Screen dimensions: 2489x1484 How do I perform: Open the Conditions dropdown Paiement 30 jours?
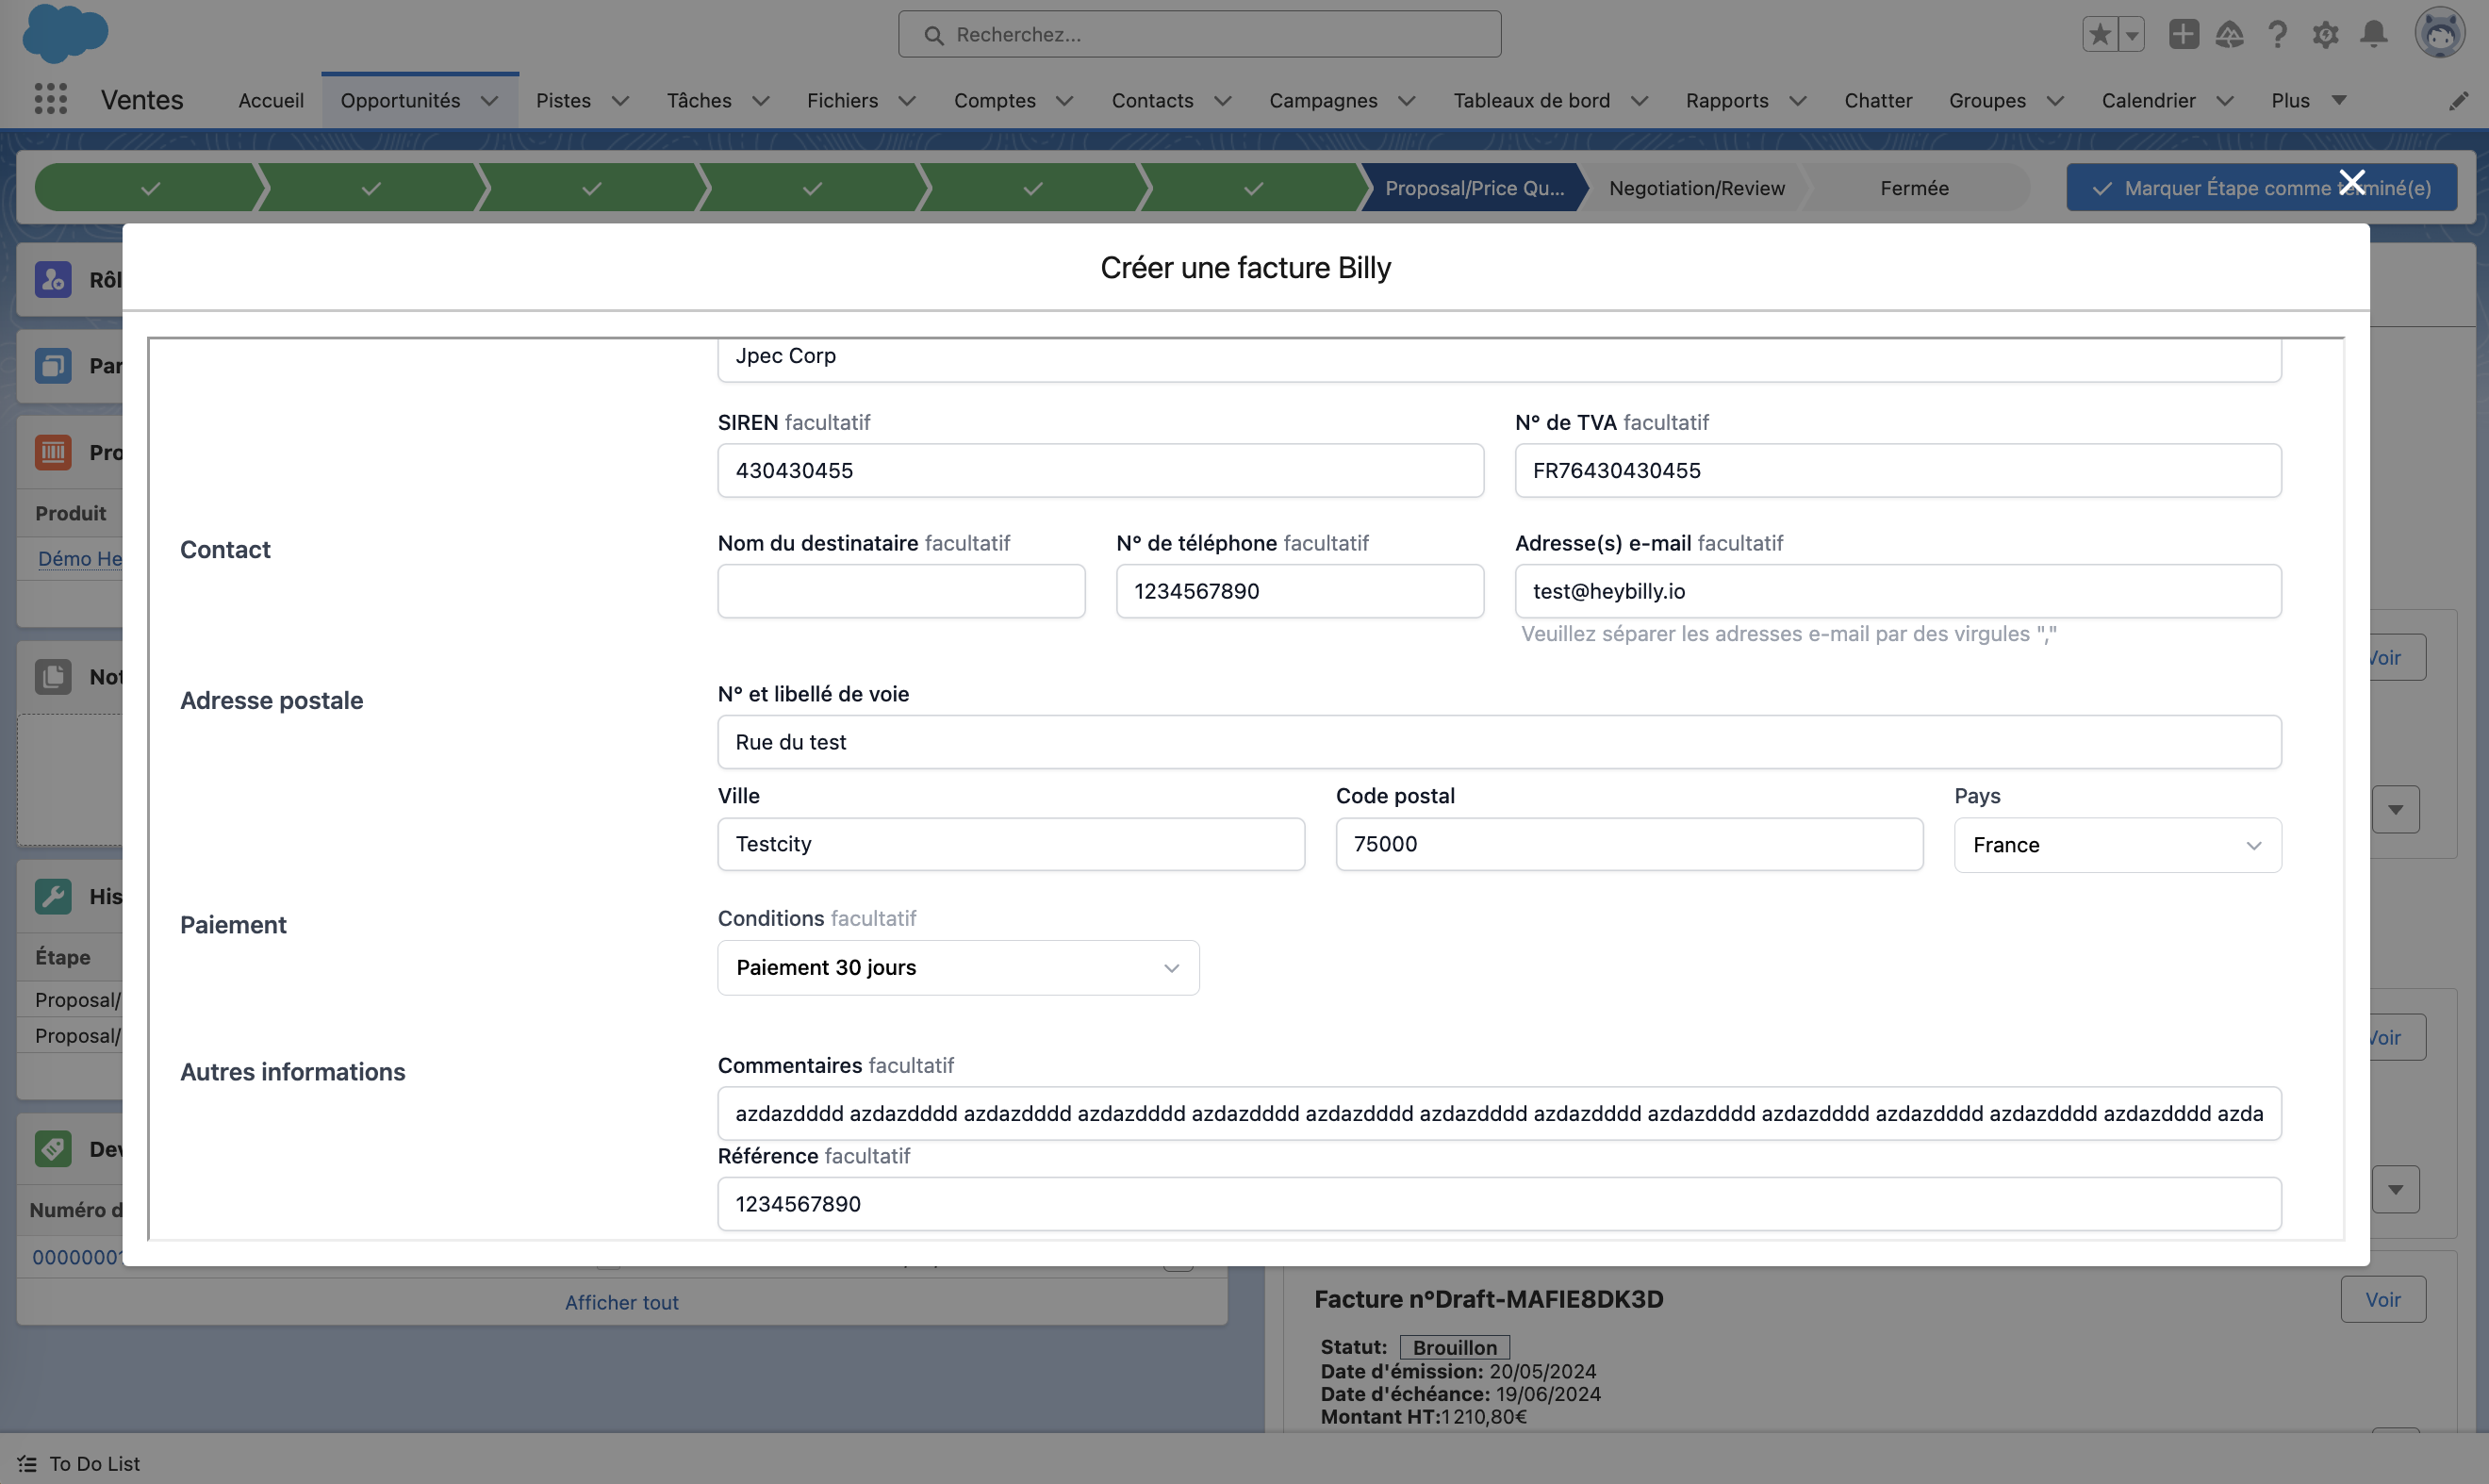958,967
